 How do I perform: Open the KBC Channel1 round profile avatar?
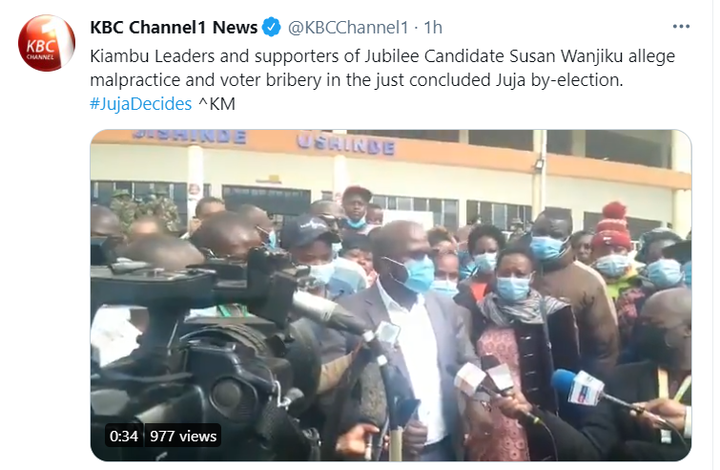coord(46,43)
